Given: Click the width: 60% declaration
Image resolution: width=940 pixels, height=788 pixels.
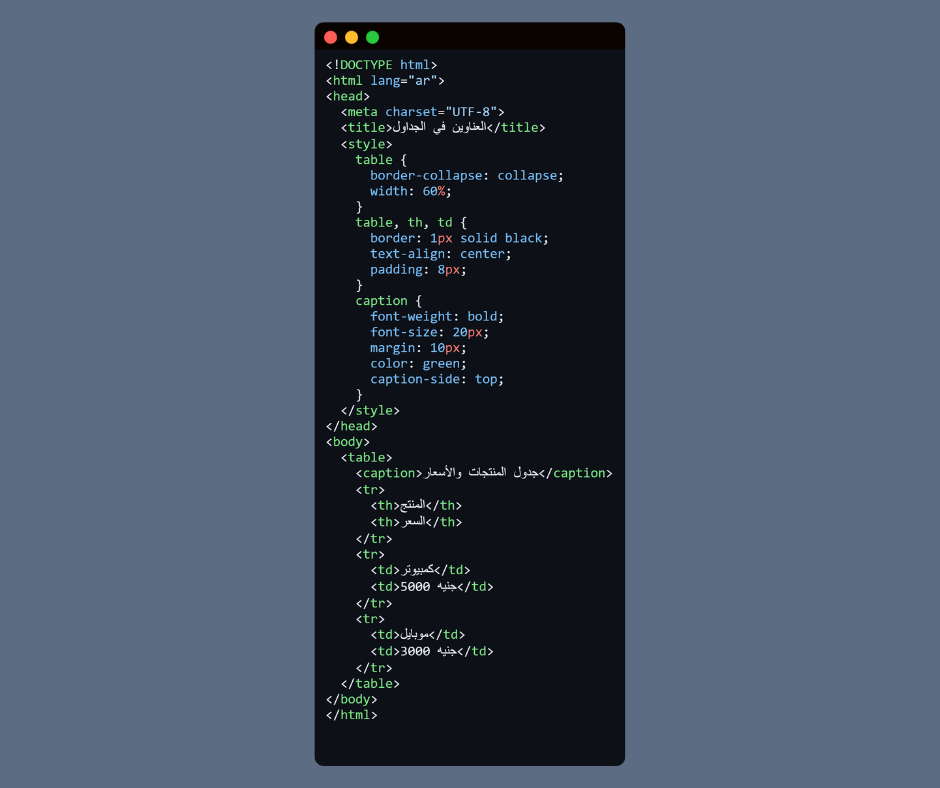Looking at the screenshot, I should pos(410,191).
